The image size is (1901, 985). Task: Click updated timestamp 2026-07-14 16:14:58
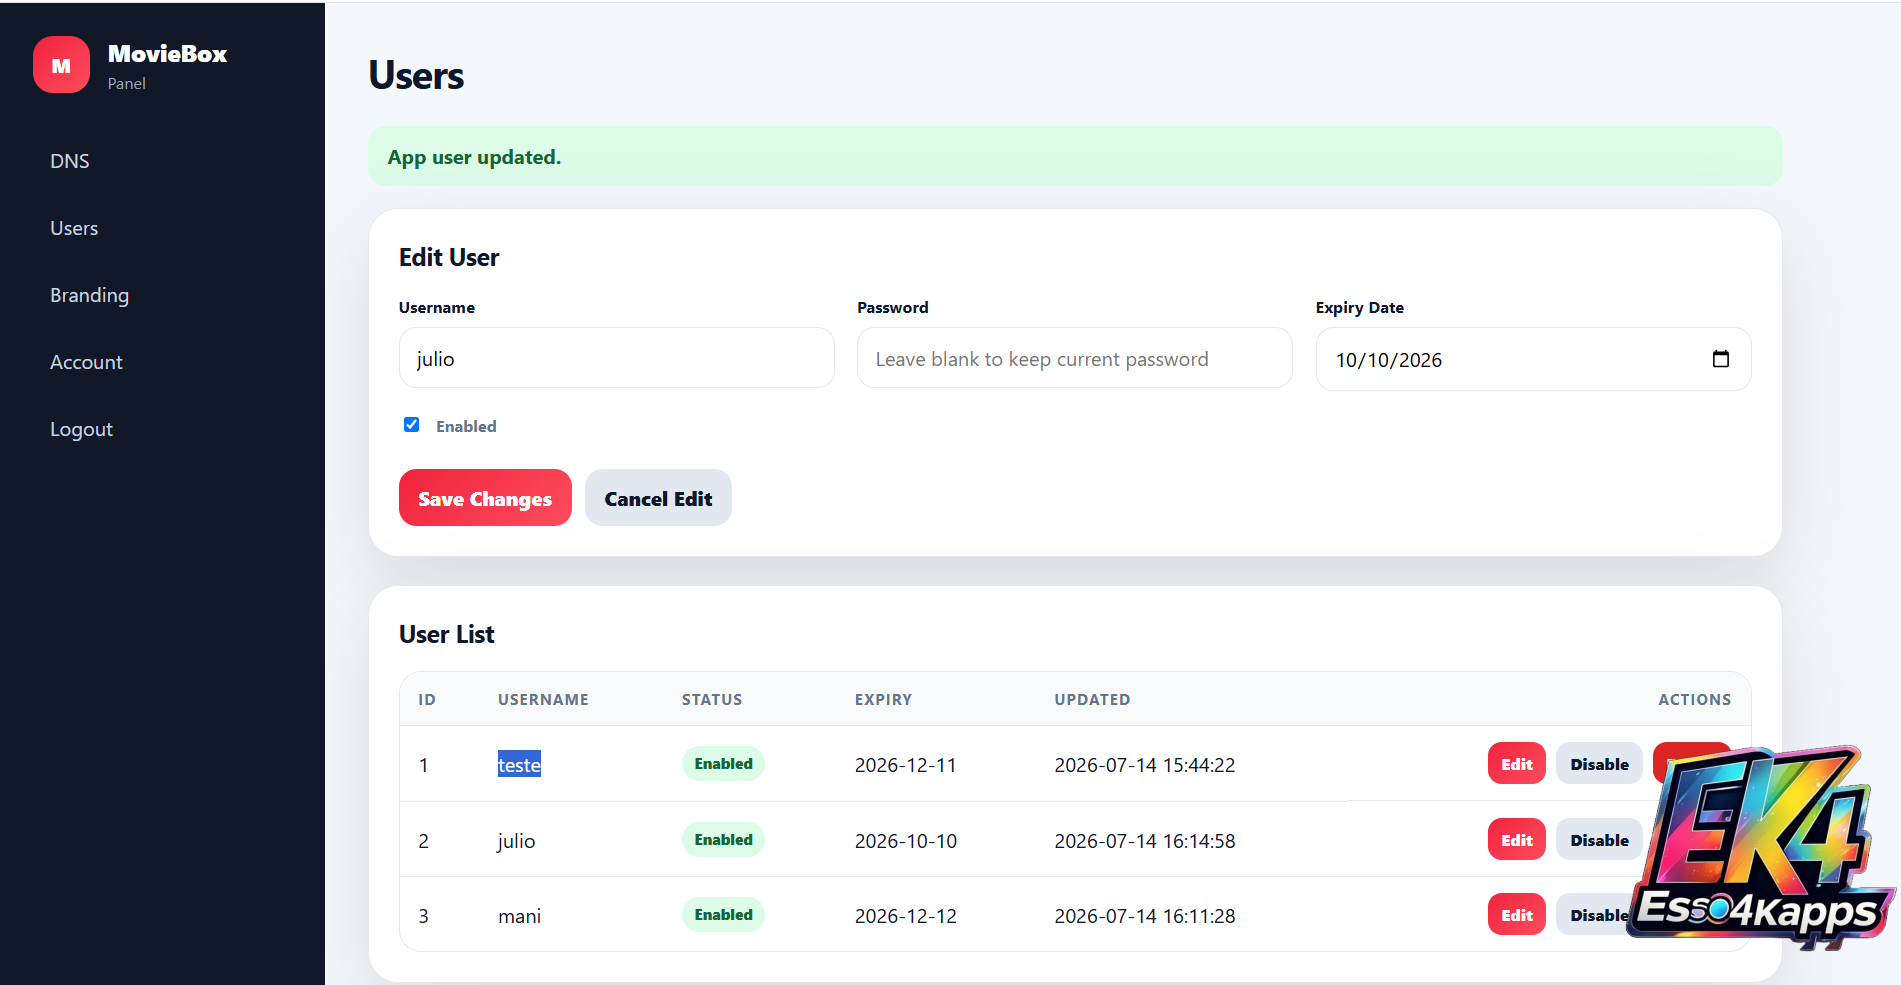1144,841
